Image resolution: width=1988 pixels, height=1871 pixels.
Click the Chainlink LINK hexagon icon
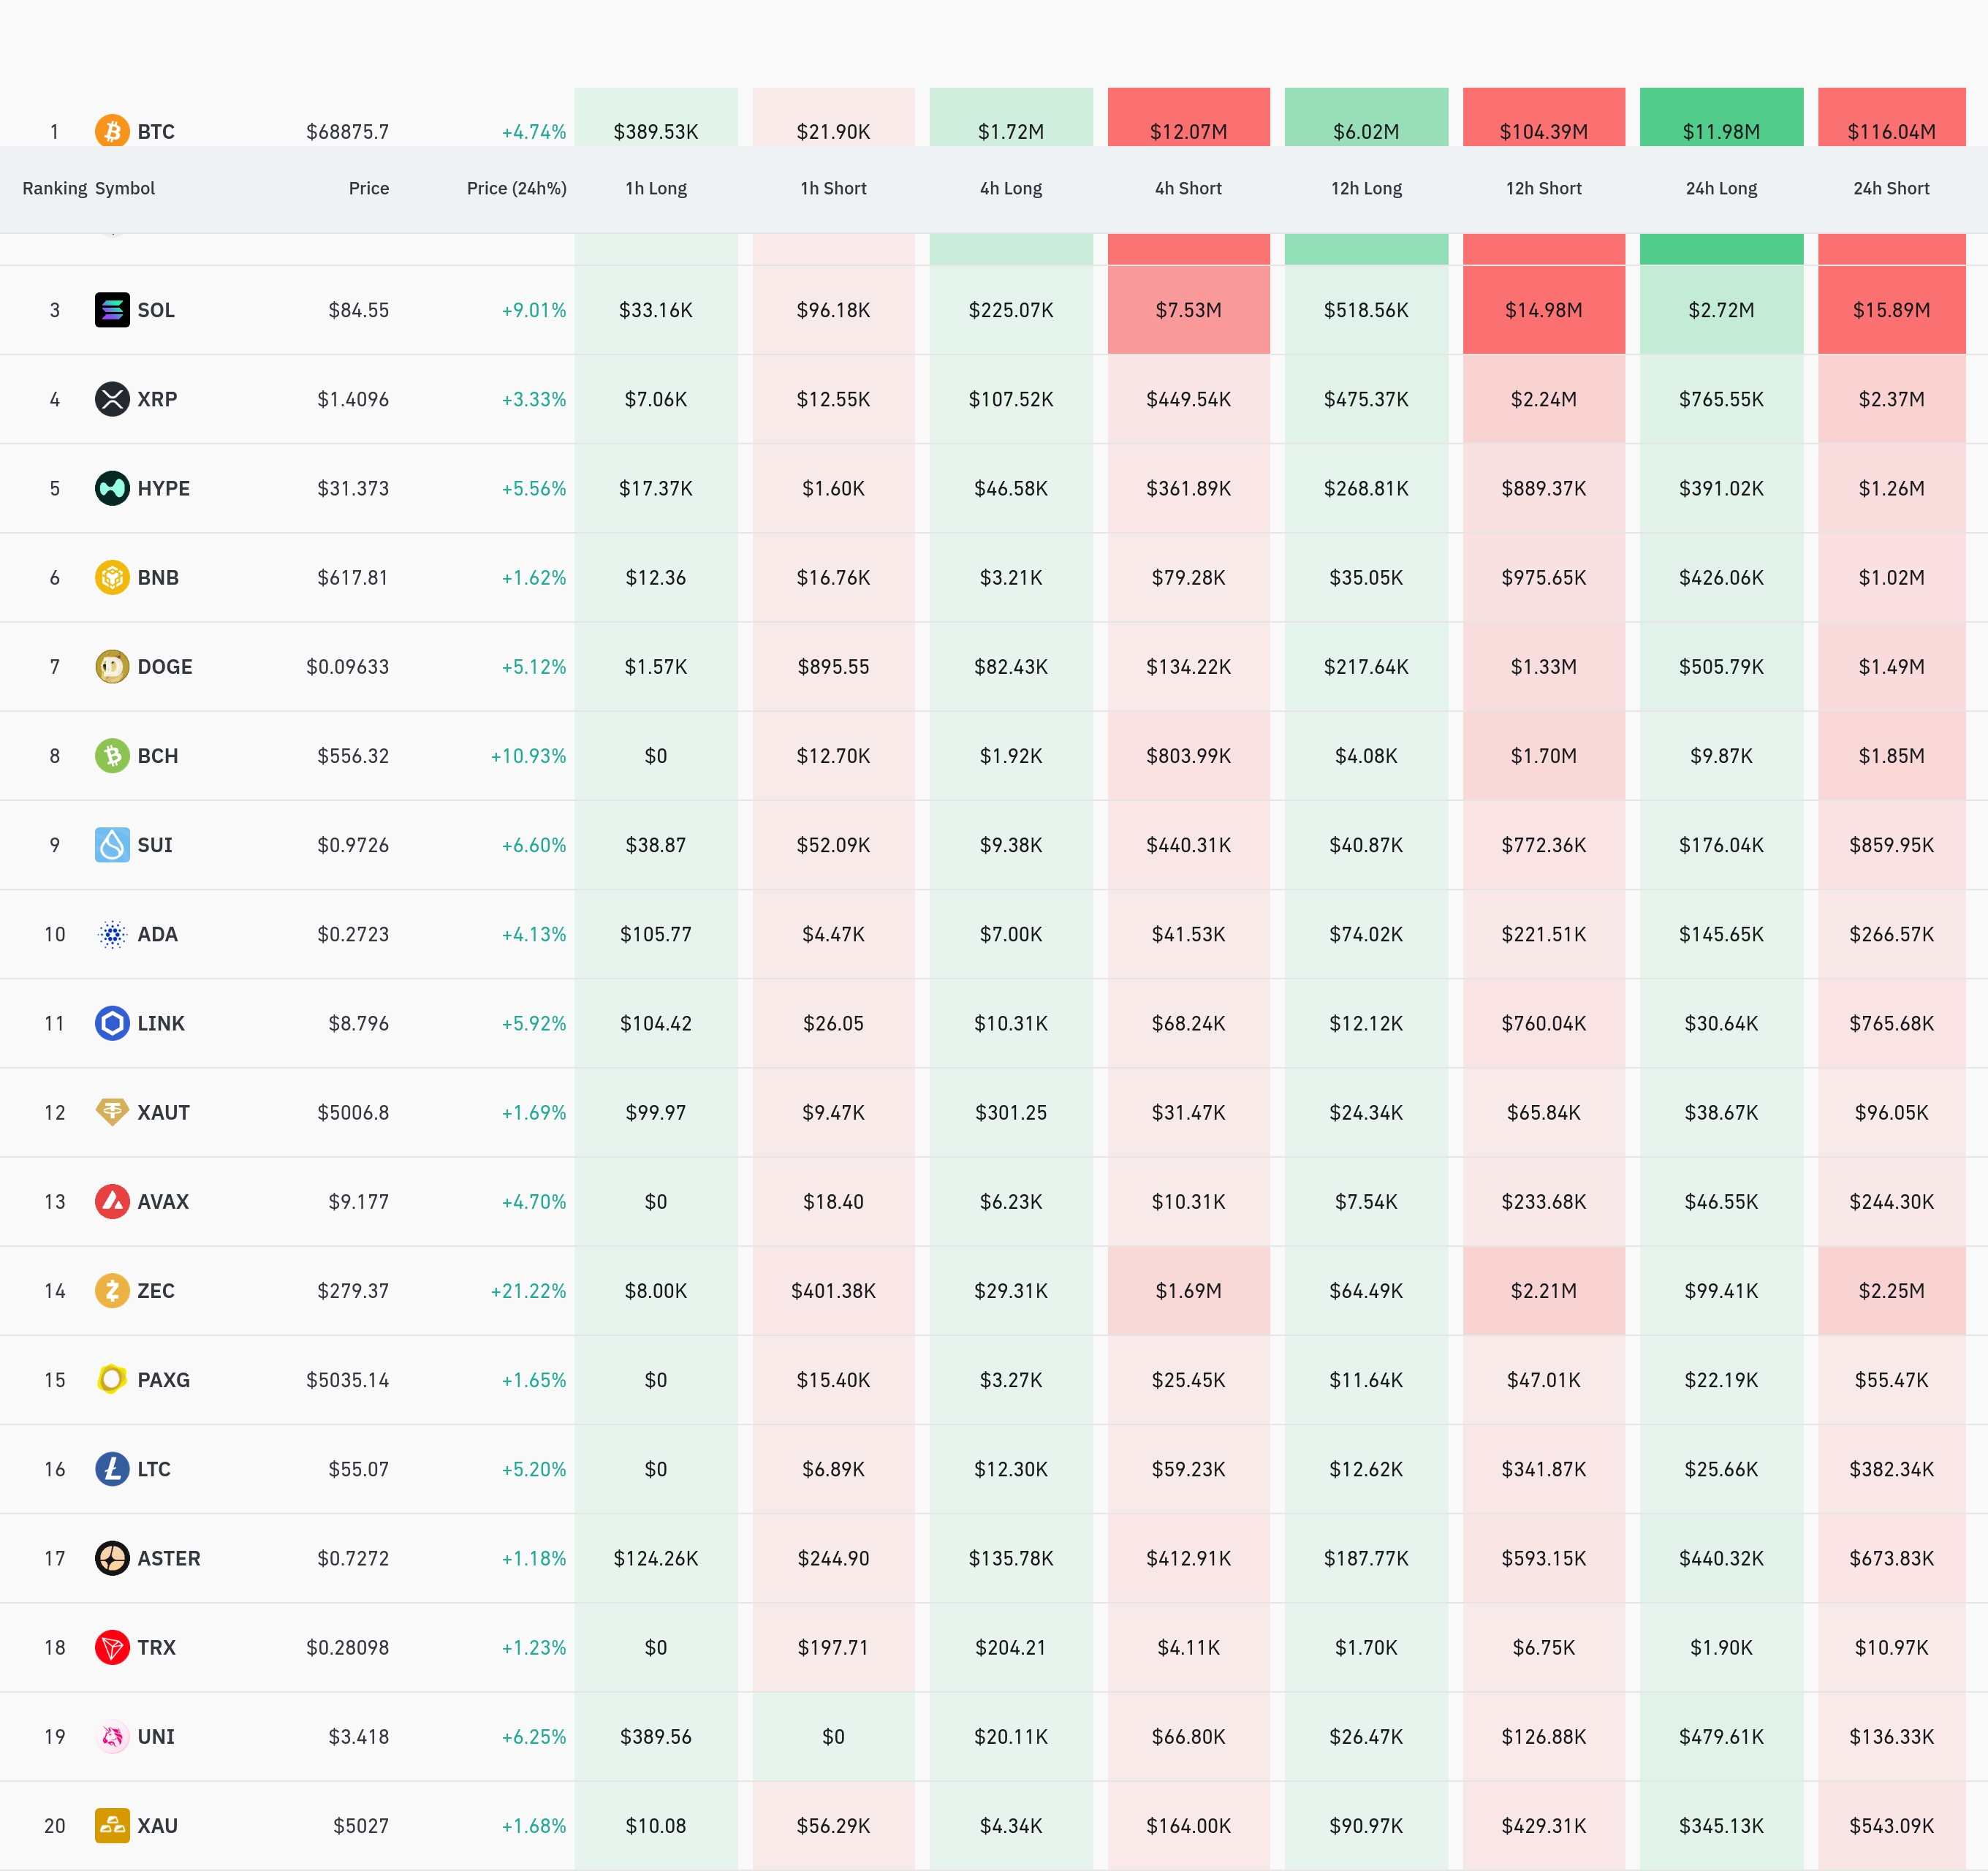pos(112,1023)
